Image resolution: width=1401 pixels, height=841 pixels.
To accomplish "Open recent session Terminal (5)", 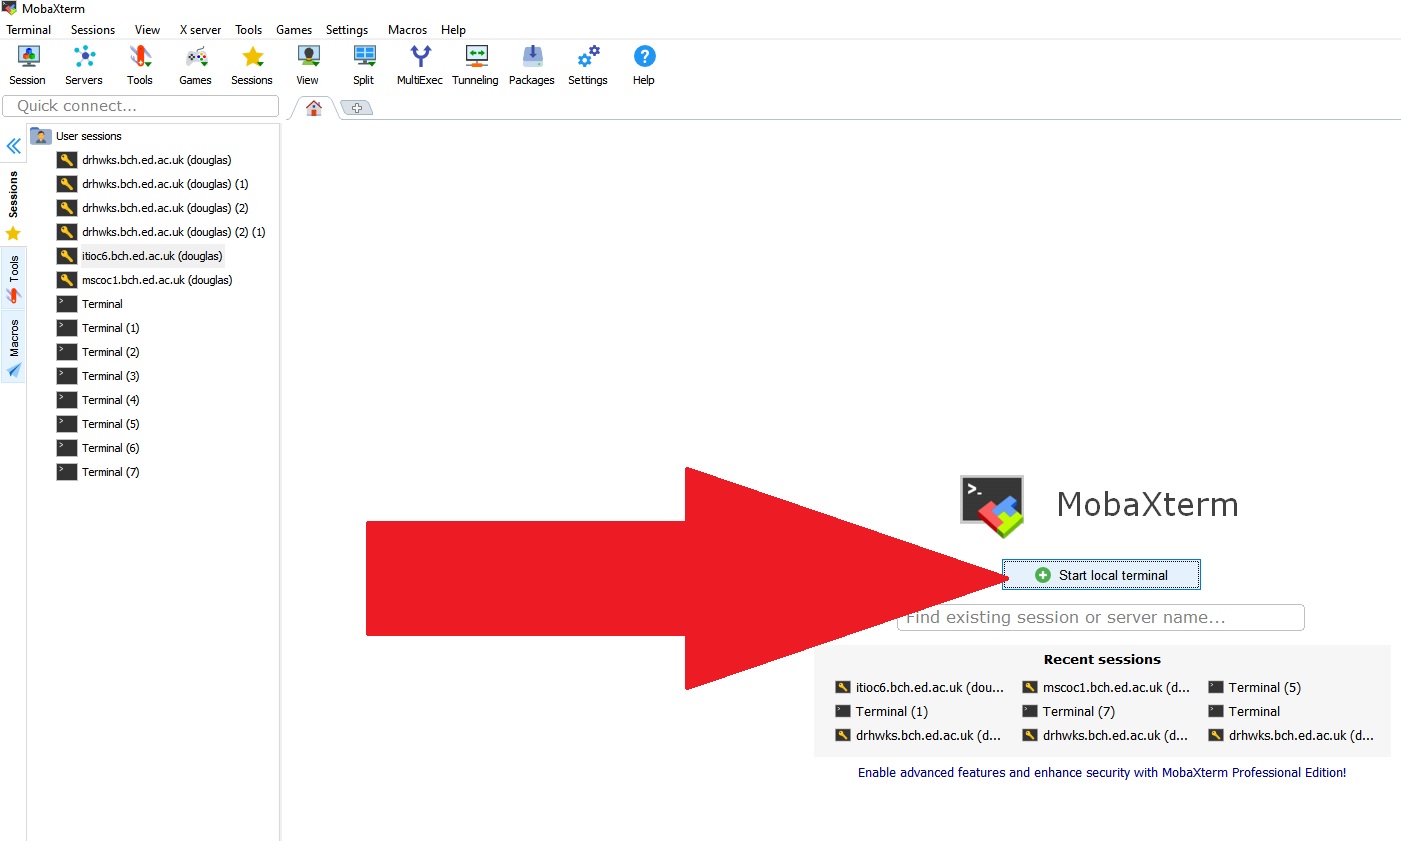I will 1254,687.
